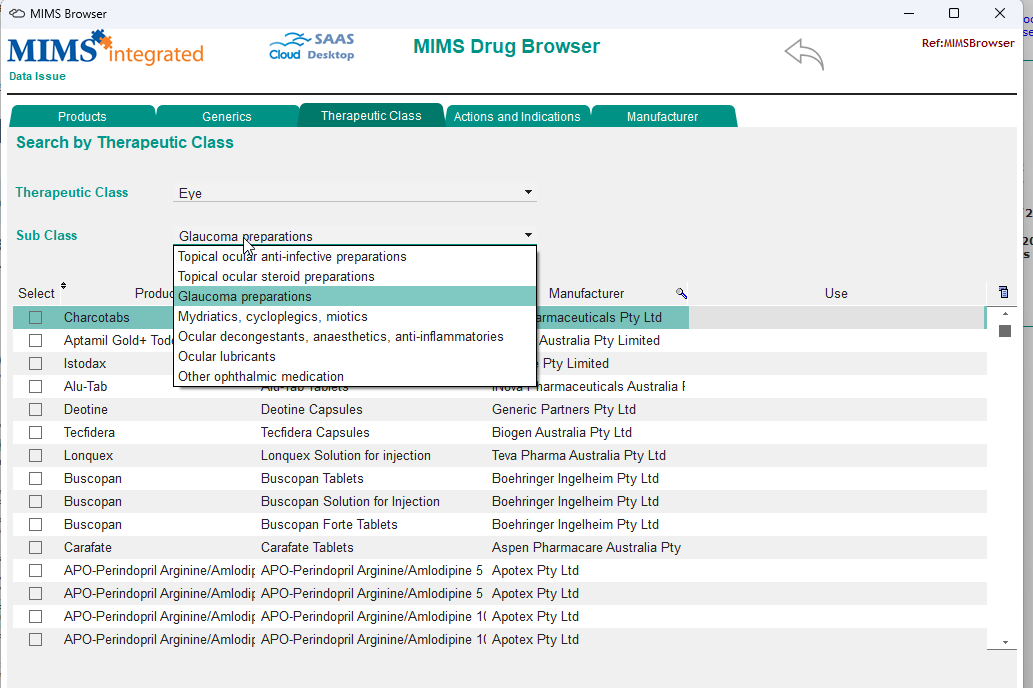Image resolution: width=1033 pixels, height=688 pixels.
Task: Check the box for Buscopan Tablets row
Action: (36, 478)
